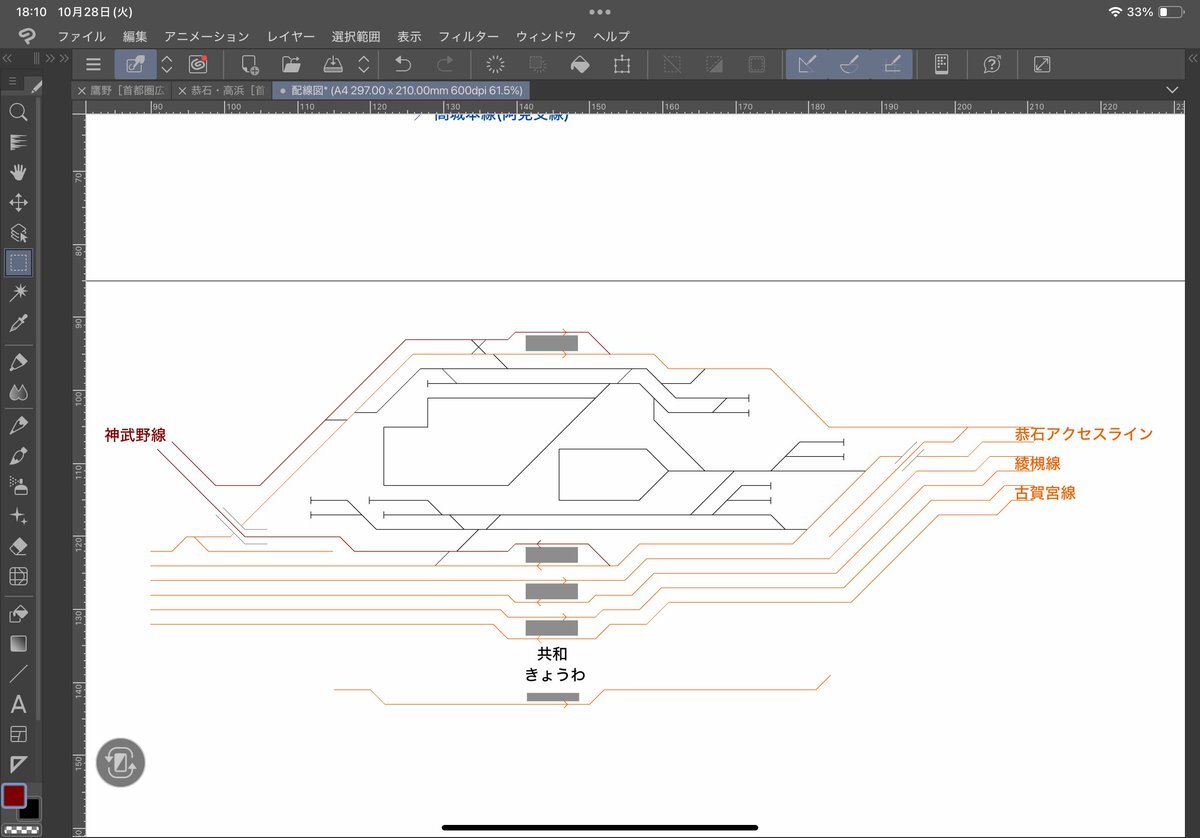Toggle snap to grid

tap(892, 65)
